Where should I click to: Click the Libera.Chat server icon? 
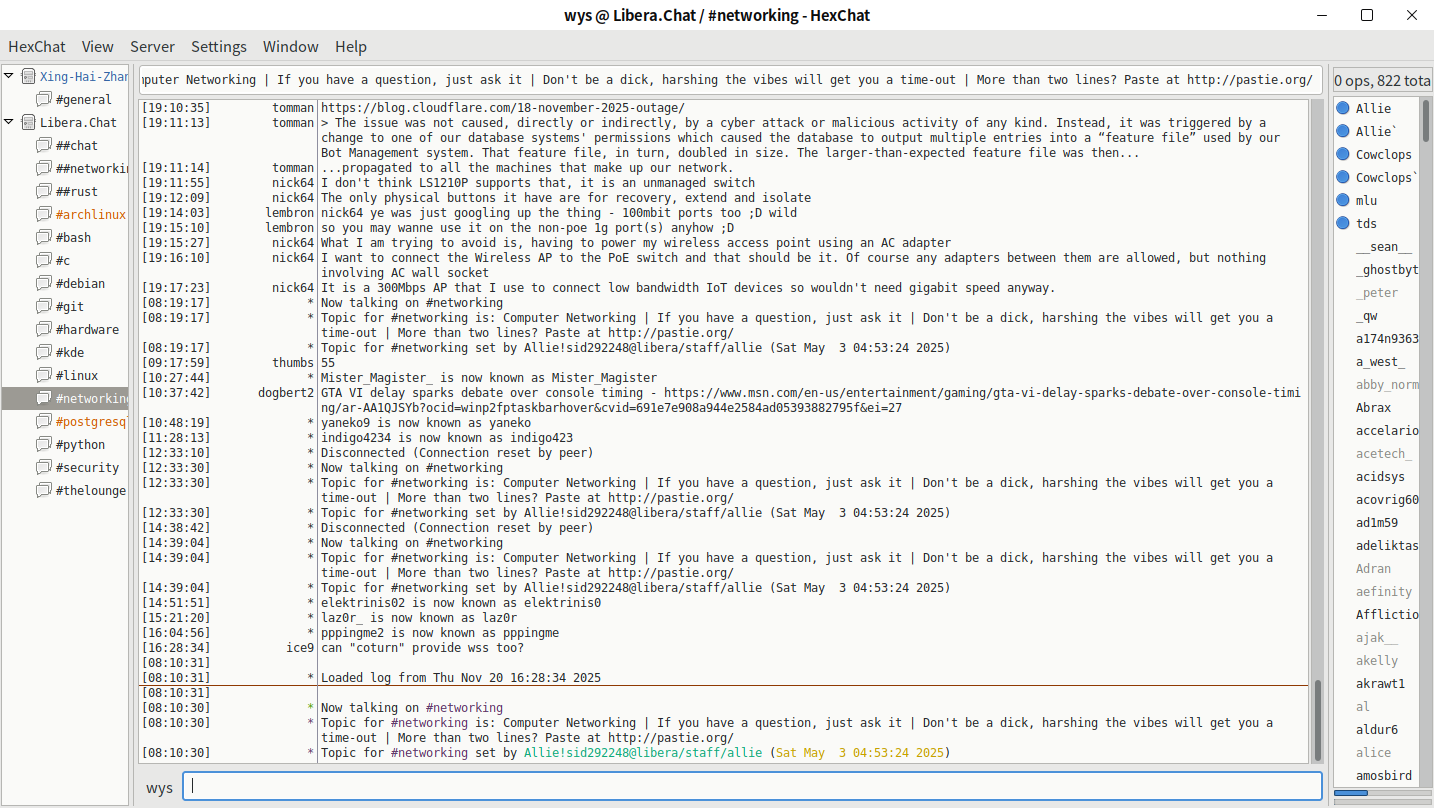click(28, 122)
